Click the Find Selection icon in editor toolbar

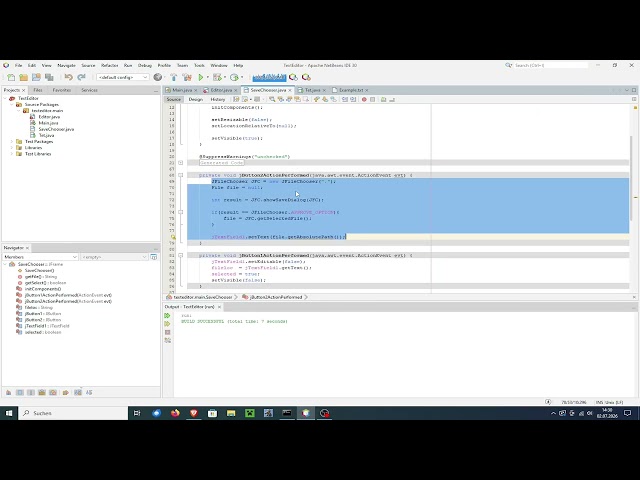[x=272, y=99]
